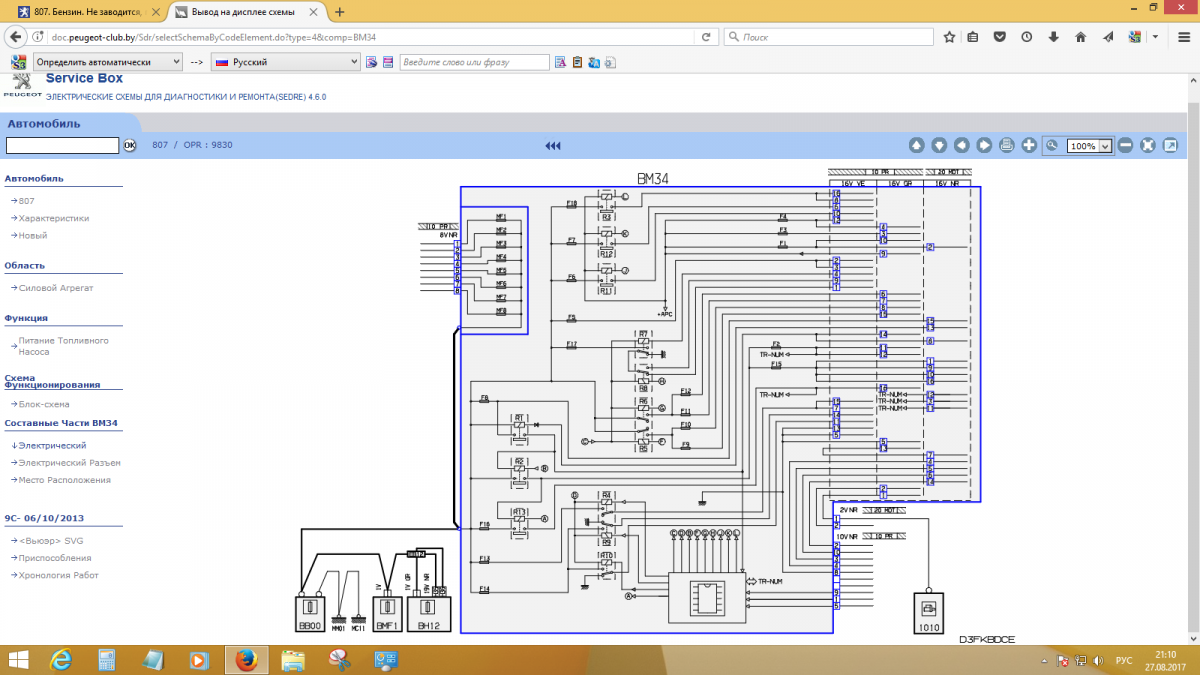Screen dimensions: 1200x675
Task: Switch keyboard layout via РУС tray indicator
Action: point(1122,660)
